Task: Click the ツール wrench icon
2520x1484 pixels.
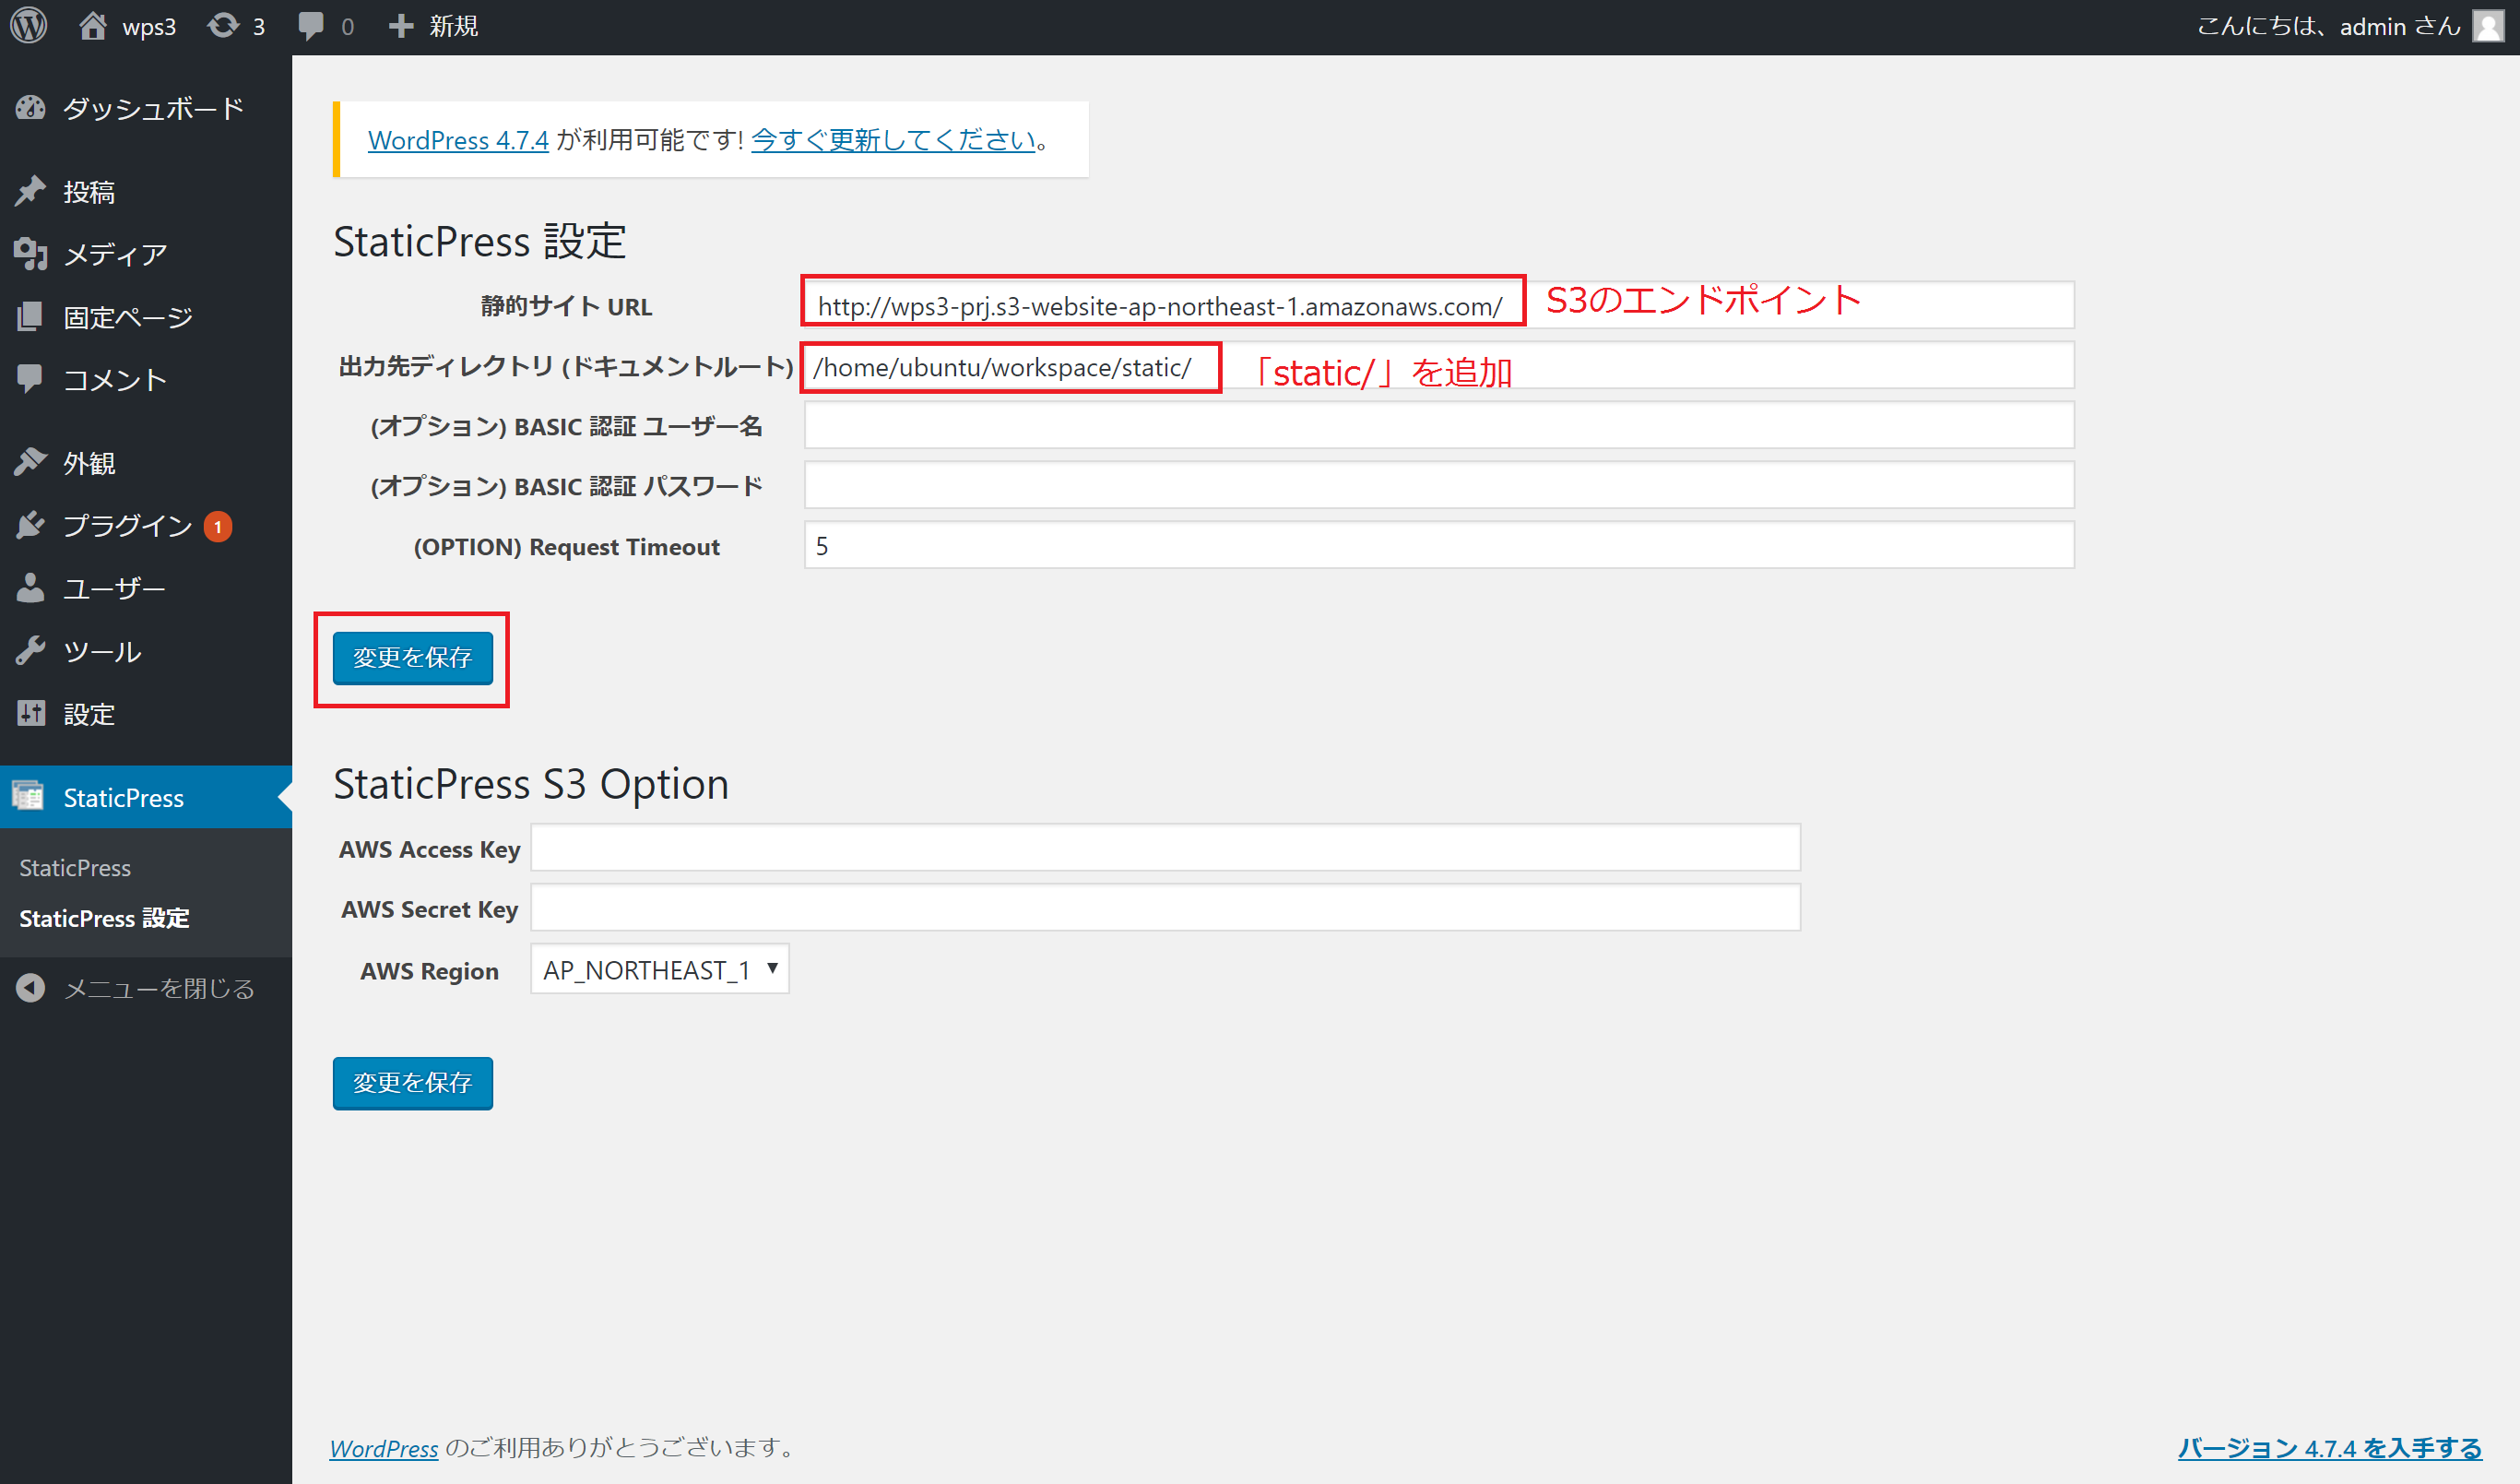Action: (x=31, y=651)
